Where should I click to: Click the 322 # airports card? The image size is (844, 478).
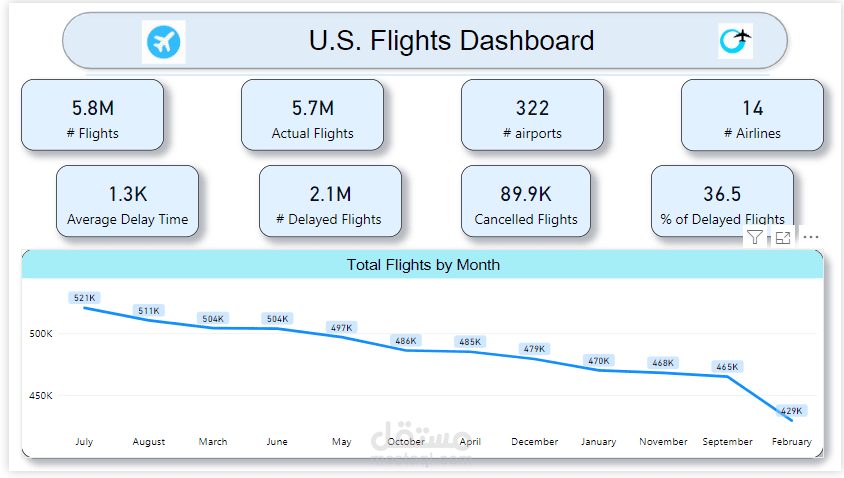(532, 115)
